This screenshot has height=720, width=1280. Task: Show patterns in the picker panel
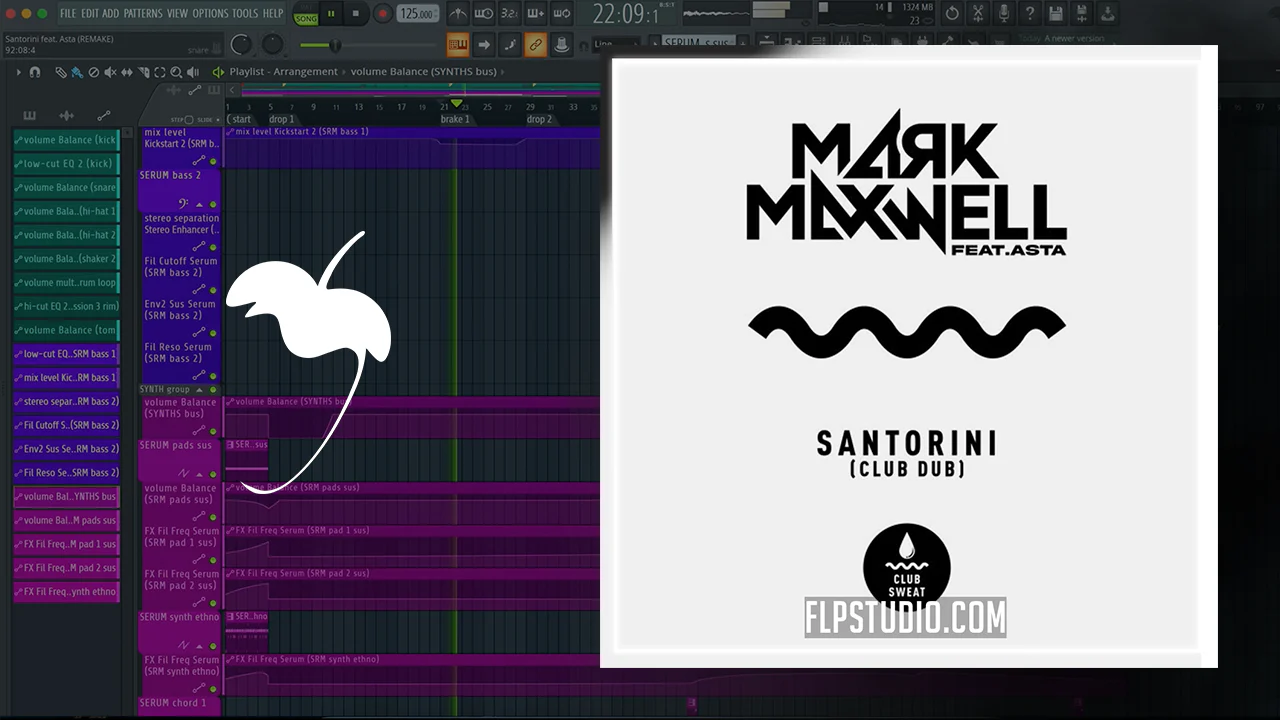30,116
